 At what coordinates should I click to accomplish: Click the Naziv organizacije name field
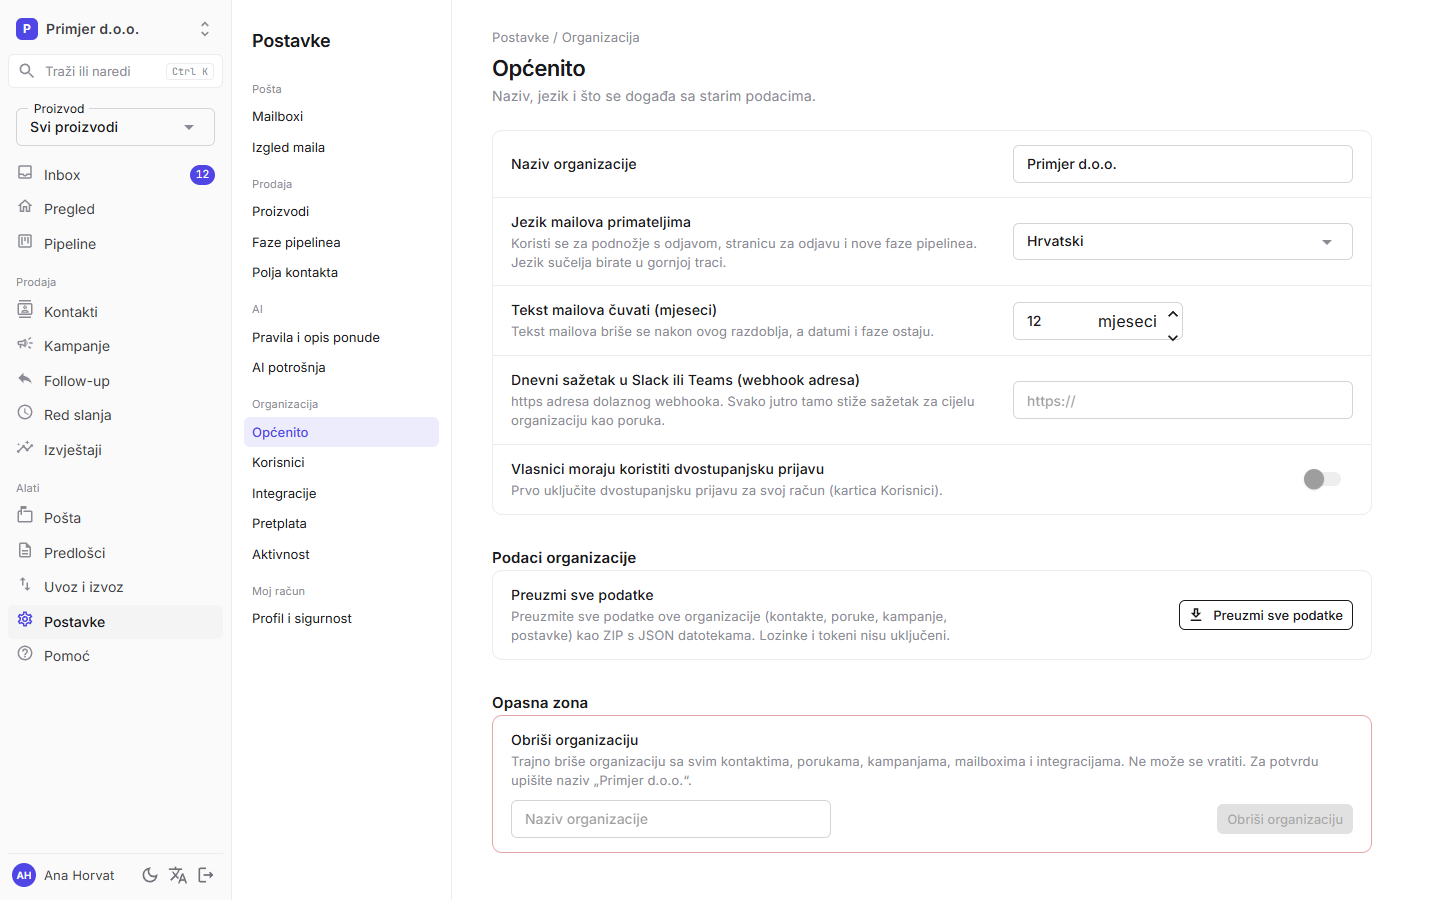tap(1182, 164)
